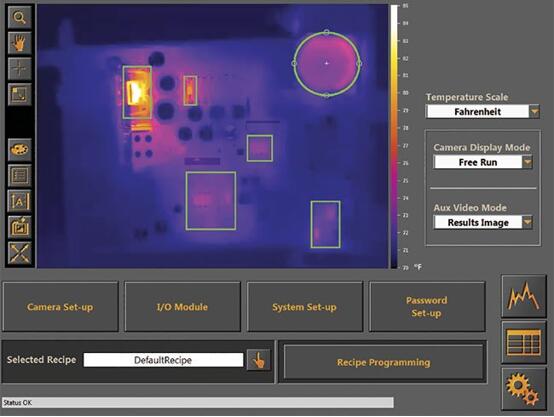Open the trend graph icon button
This screenshot has width=554, height=417.
524,296
